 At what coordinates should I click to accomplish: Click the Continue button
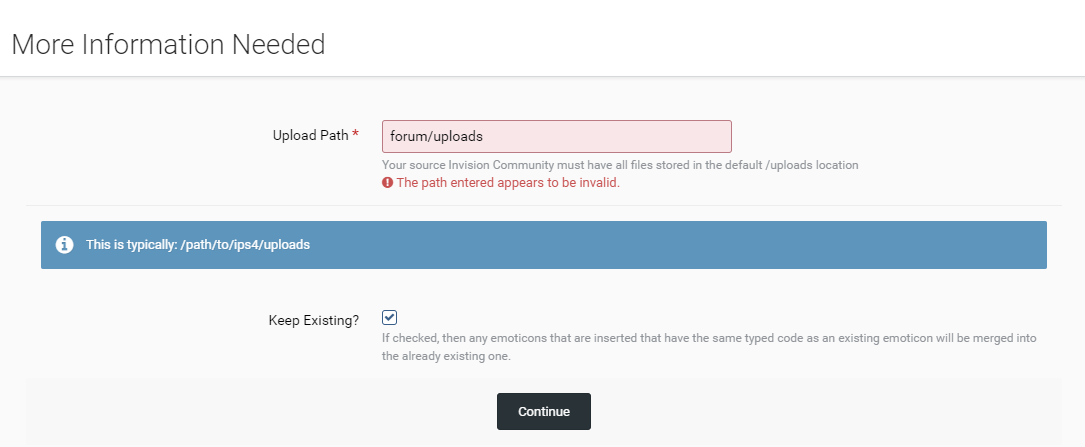[544, 412]
